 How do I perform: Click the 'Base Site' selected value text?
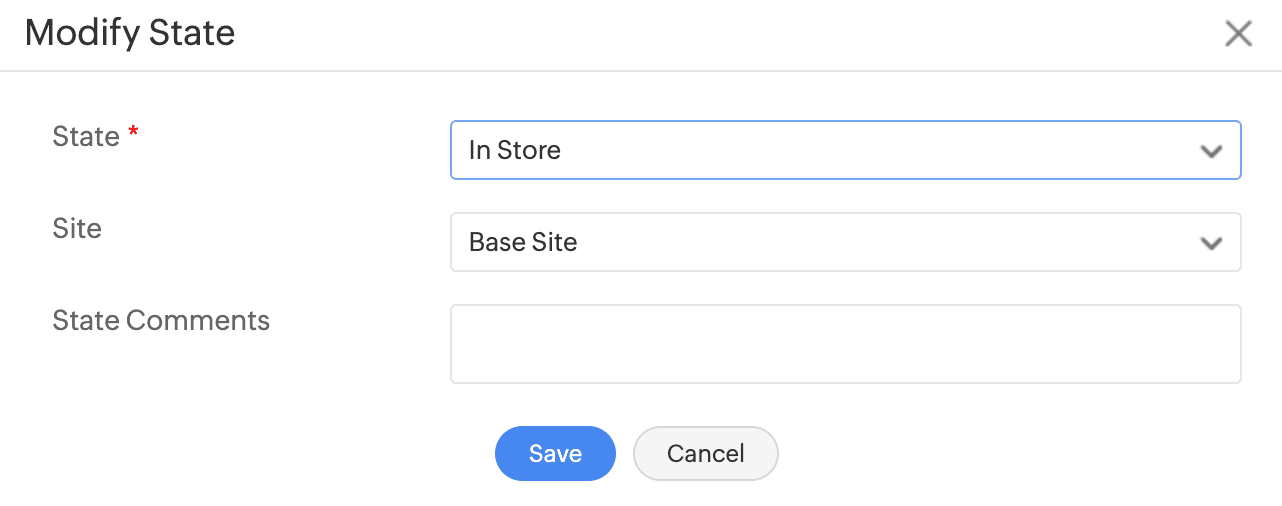(x=523, y=242)
